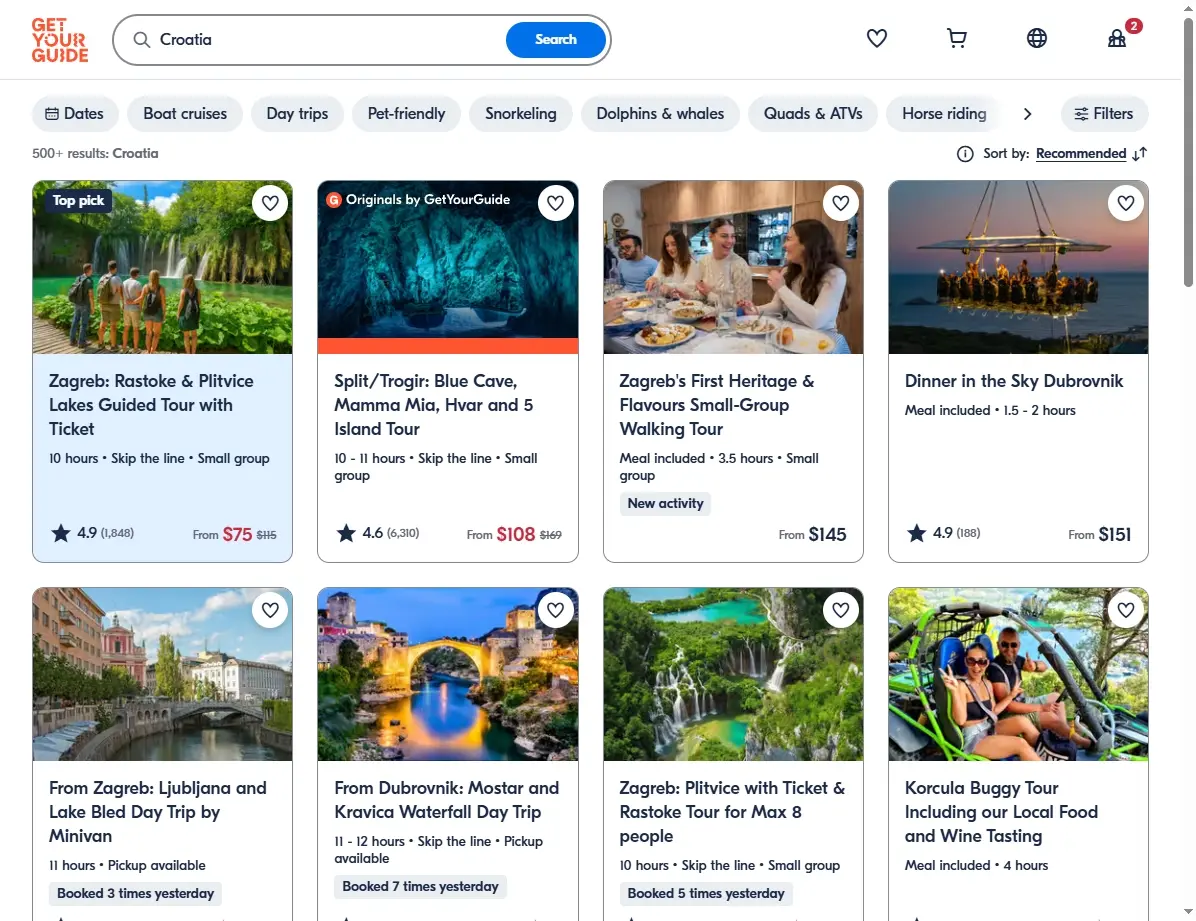Select the Boat cruises filter chip

click(x=185, y=114)
